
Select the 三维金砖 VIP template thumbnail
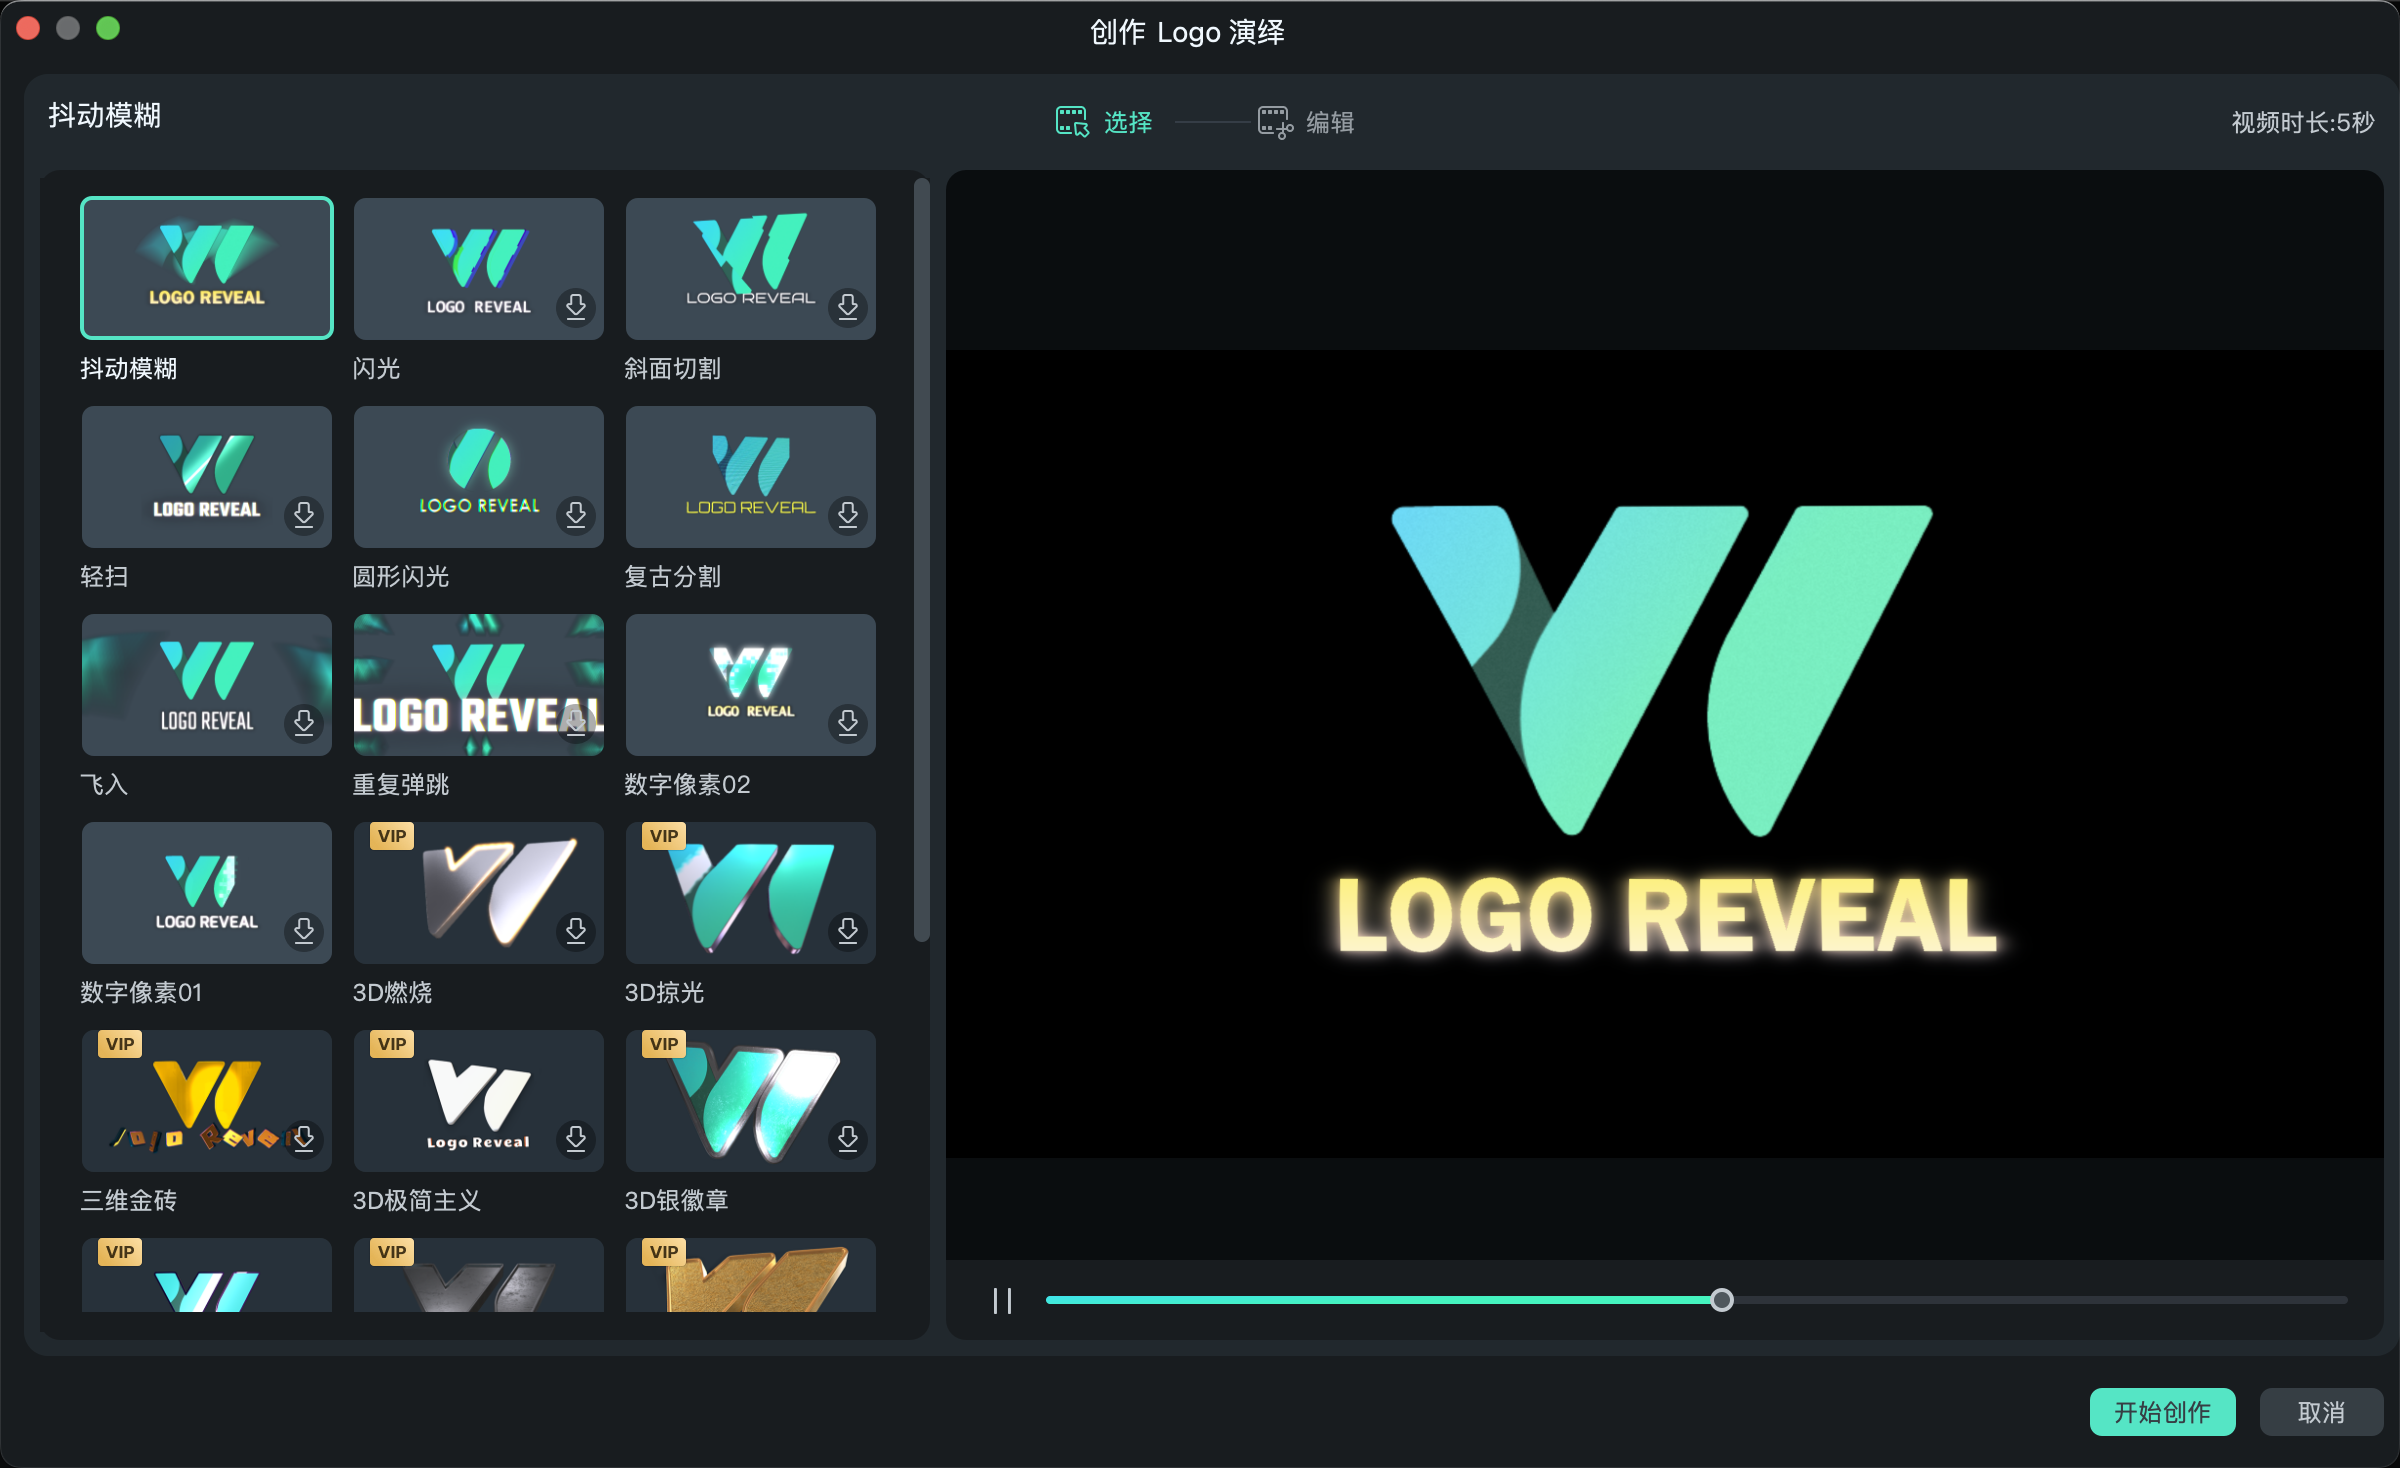coord(207,1100)
